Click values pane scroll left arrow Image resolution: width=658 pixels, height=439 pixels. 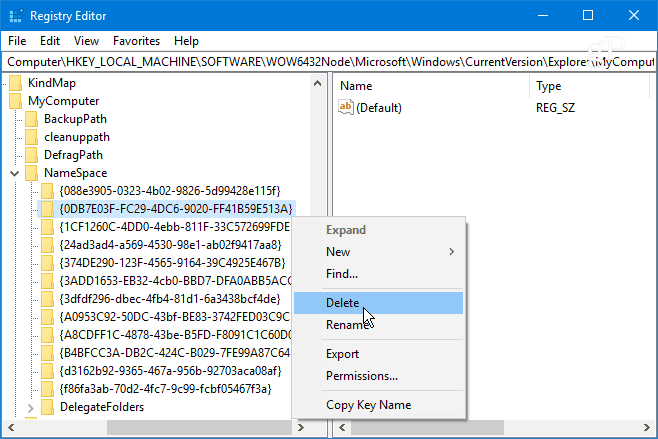pos(342,428)
